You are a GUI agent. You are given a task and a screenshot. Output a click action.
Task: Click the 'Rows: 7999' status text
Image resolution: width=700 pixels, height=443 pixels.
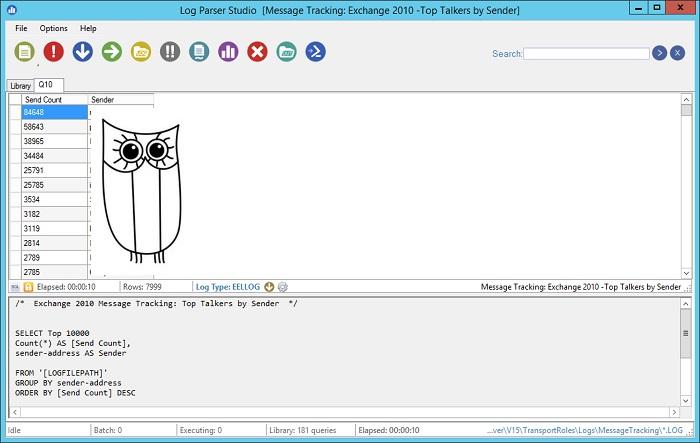pyautogui.click(x=142, y=287)
